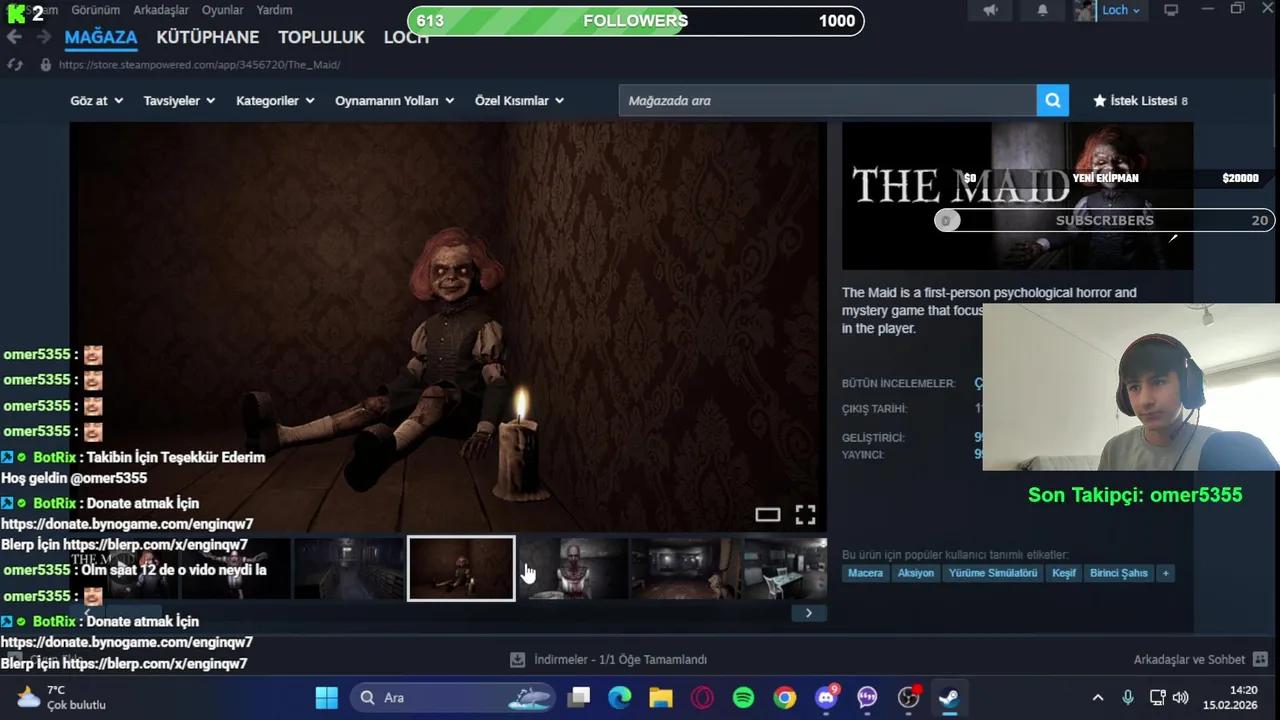Expand the Oynamanın Yolları dropdown
This screenshot has height=720, width=1280.
coord(395,101)
